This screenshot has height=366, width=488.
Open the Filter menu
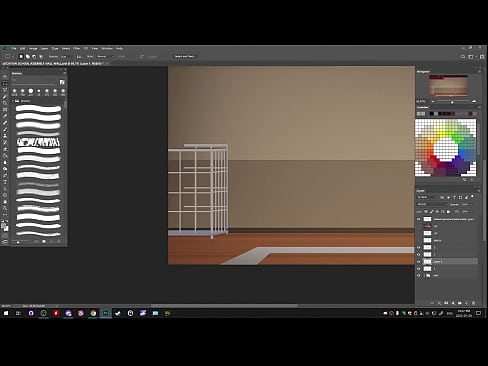point(76,48)
